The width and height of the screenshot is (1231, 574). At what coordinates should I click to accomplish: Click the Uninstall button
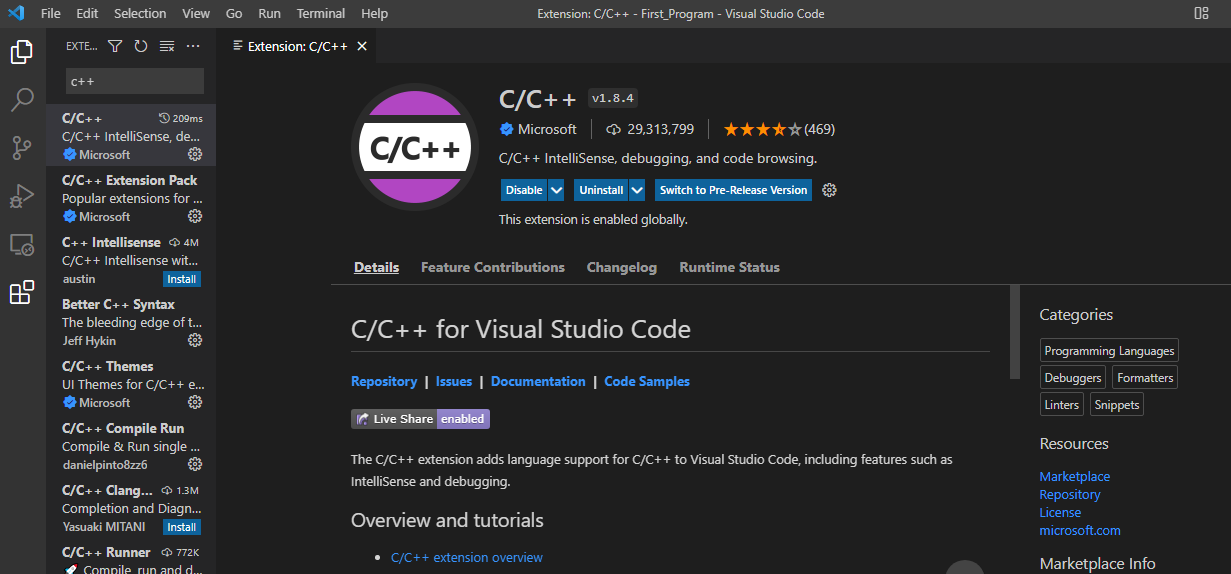[x=601, y=190]
